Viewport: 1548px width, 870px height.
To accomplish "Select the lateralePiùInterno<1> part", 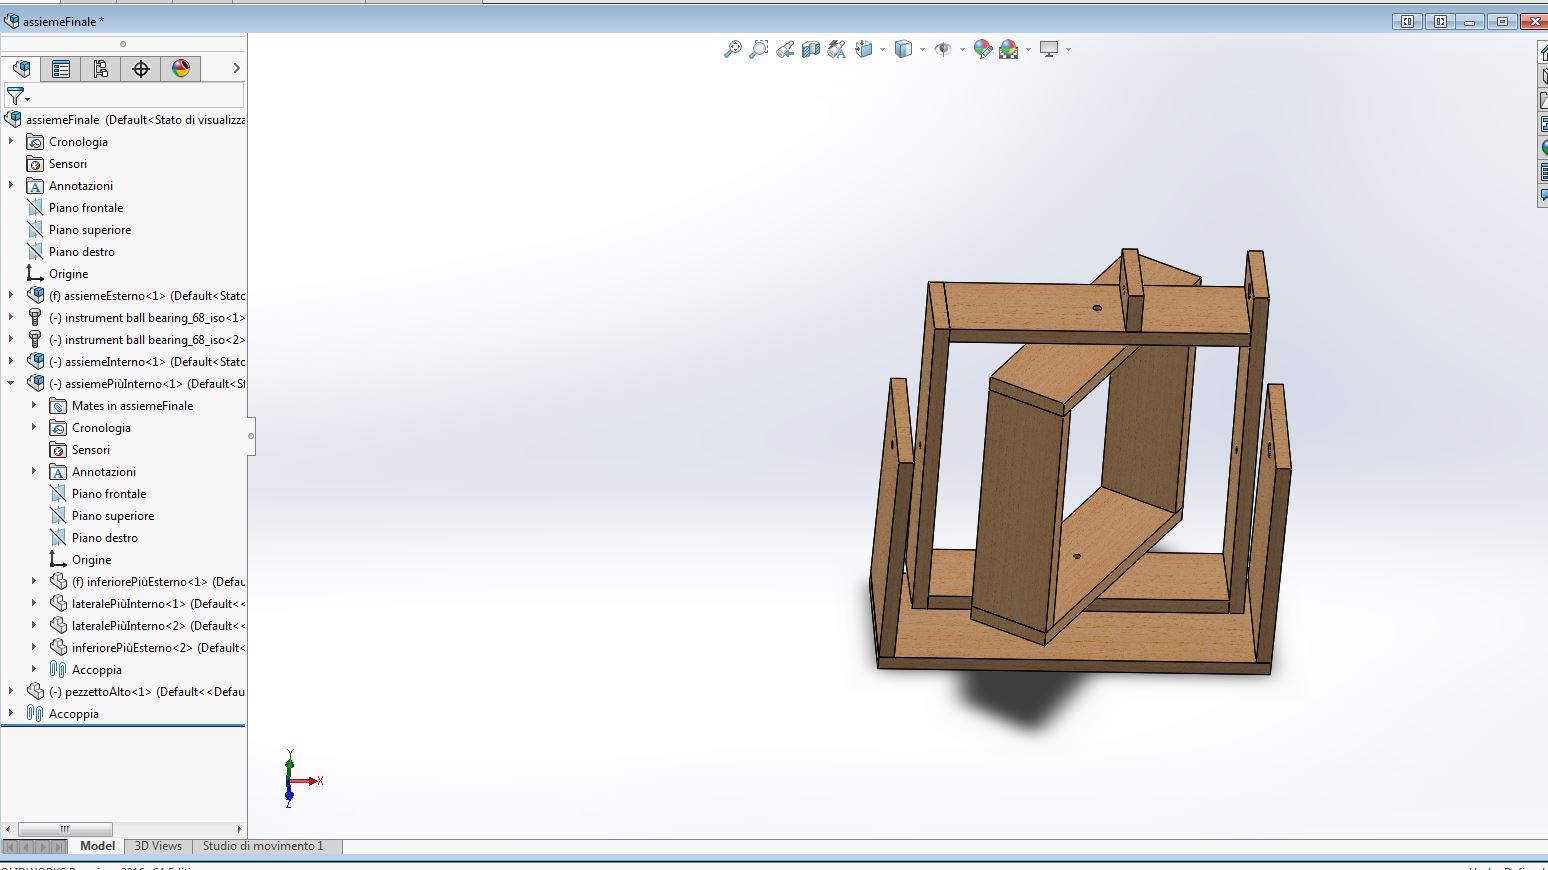I will pyautogui.click(x=147, y=603).
